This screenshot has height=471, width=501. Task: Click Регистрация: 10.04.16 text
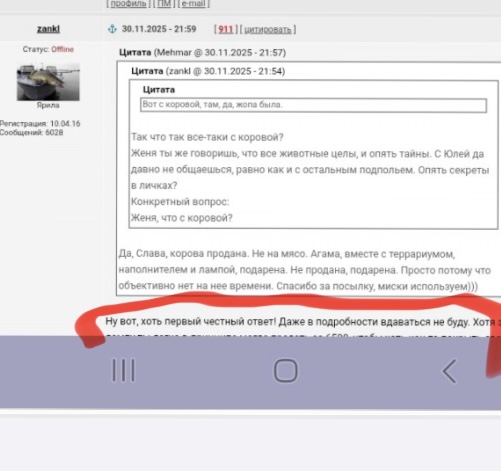pyautogui.click(x=40, y=124)
